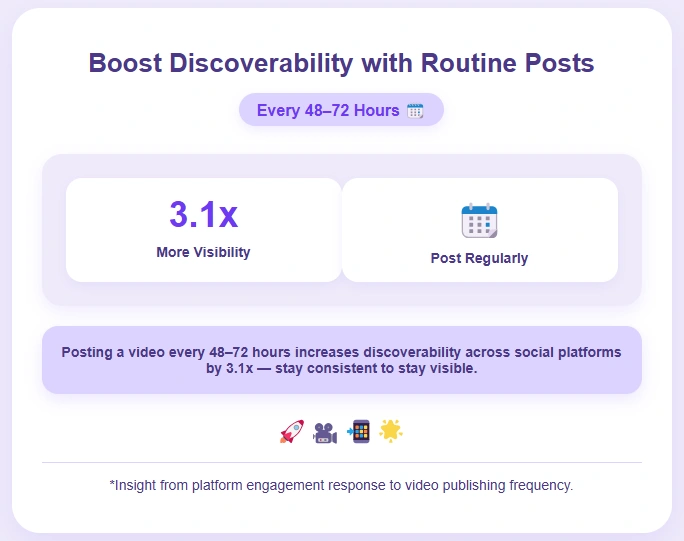Screen dimensions: 684x541
Task: Click the phone with arrow emoji
Action: (359, 431)
